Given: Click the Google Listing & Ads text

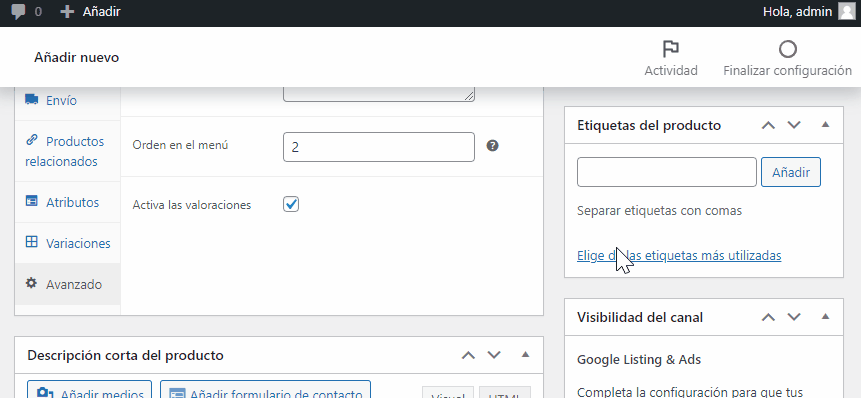Looking at the screenshot, I should (x=639, y=360).
